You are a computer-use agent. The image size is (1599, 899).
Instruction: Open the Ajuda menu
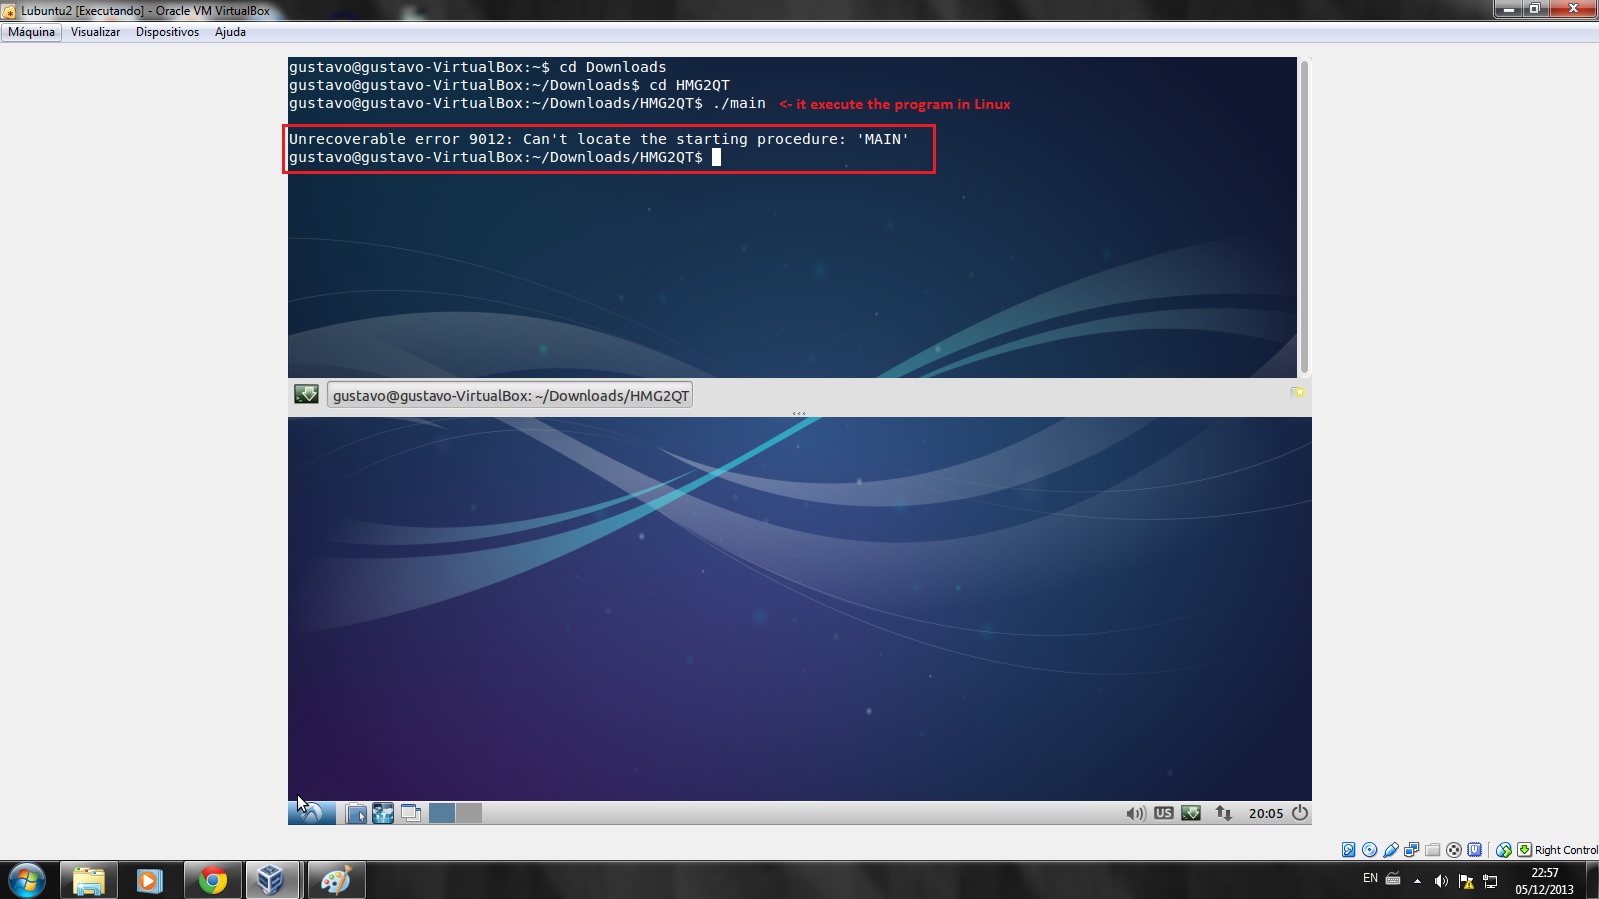click(230, 32)
